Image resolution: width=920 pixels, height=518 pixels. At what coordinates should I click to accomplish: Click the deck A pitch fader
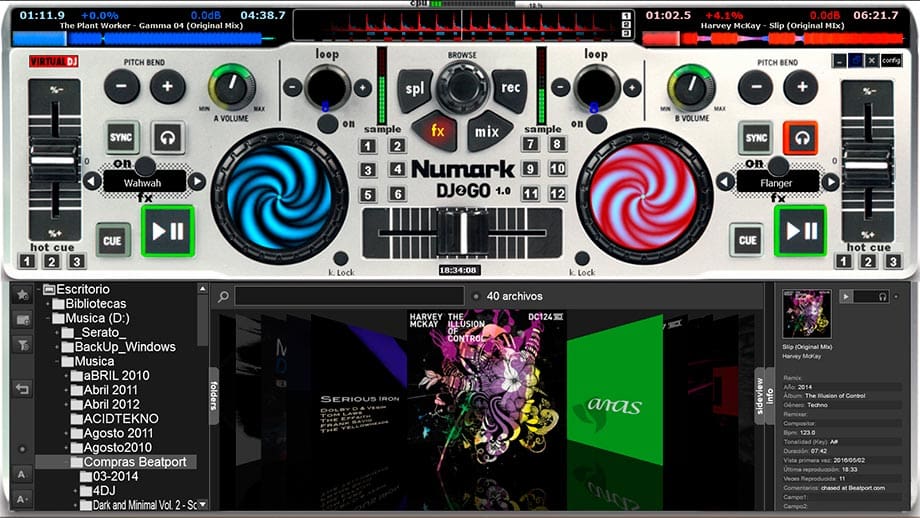(x=54, y=160)
